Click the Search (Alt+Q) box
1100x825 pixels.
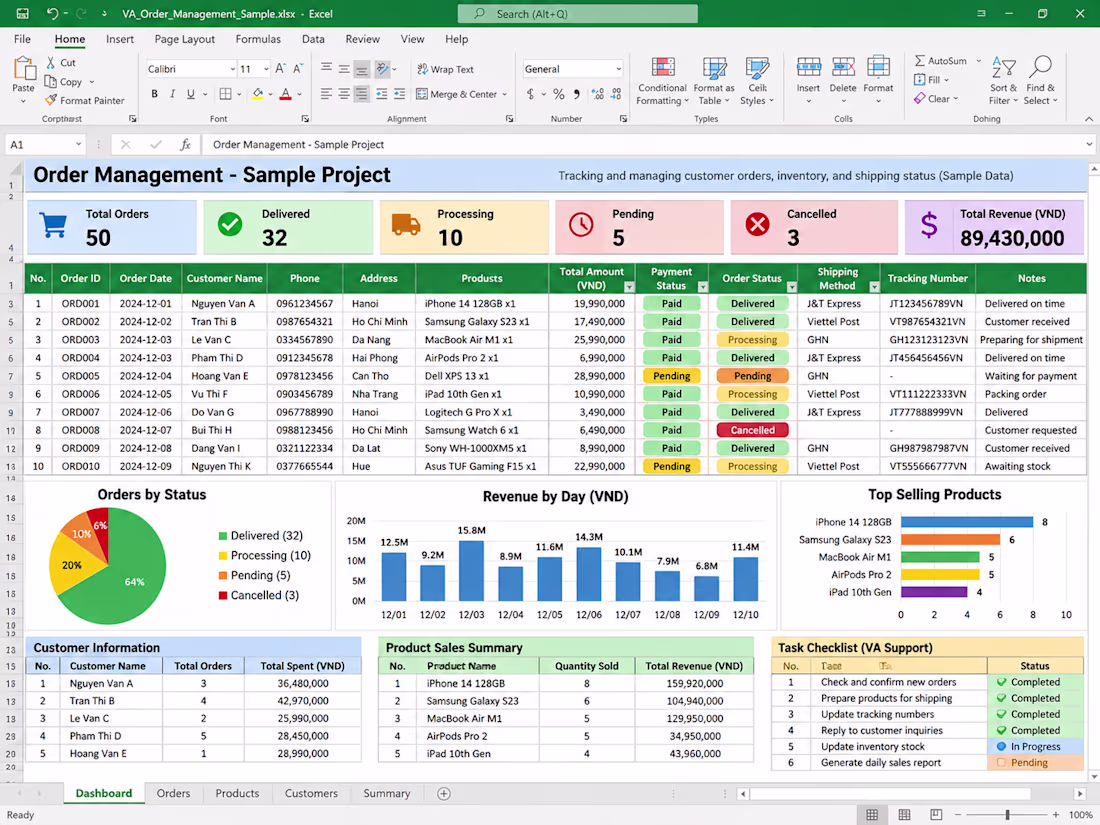coord(577,13)
